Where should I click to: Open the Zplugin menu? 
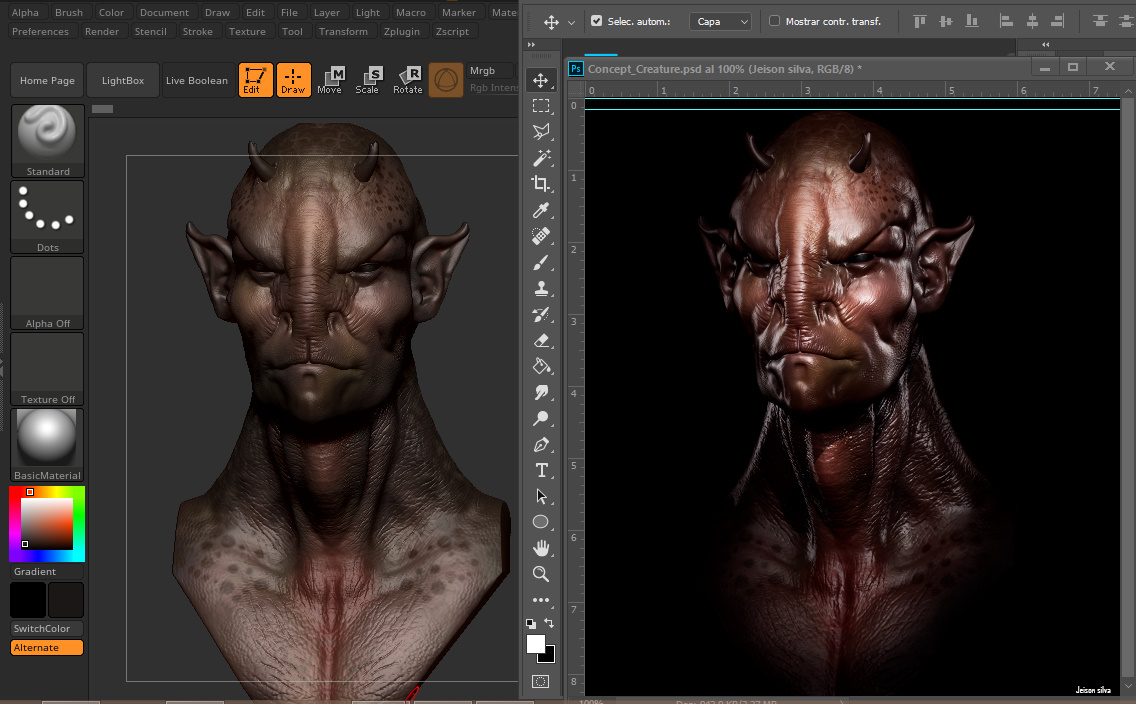401,31
